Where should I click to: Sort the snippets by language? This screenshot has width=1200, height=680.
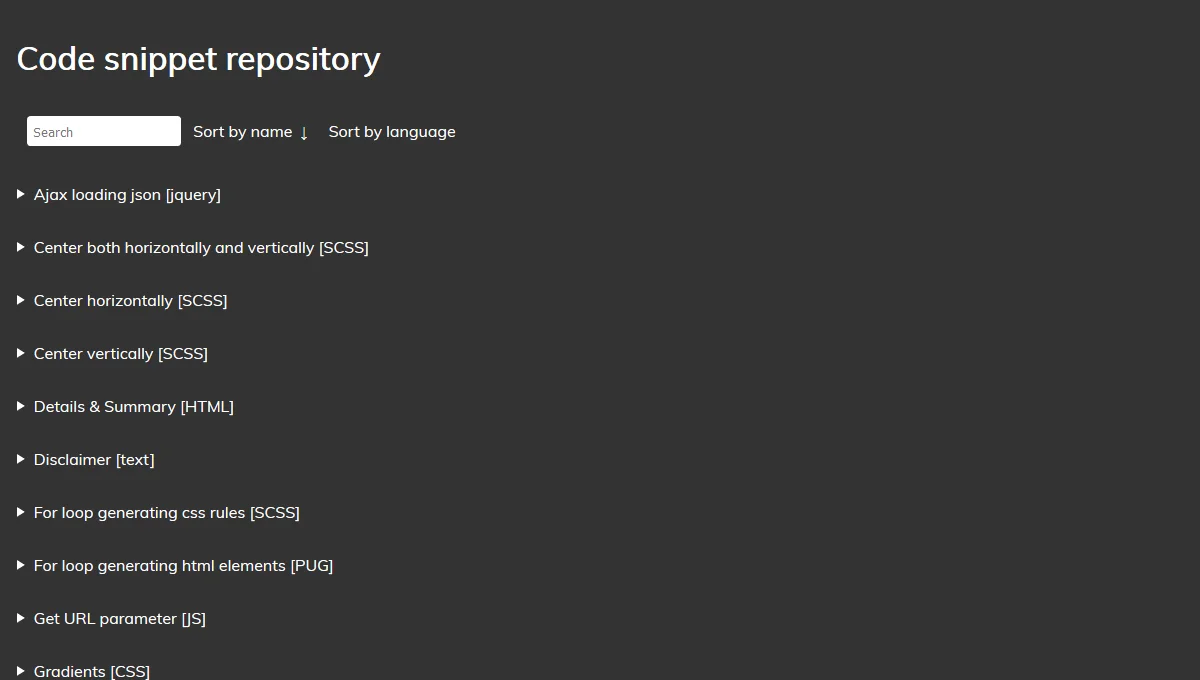click(391, 131)
